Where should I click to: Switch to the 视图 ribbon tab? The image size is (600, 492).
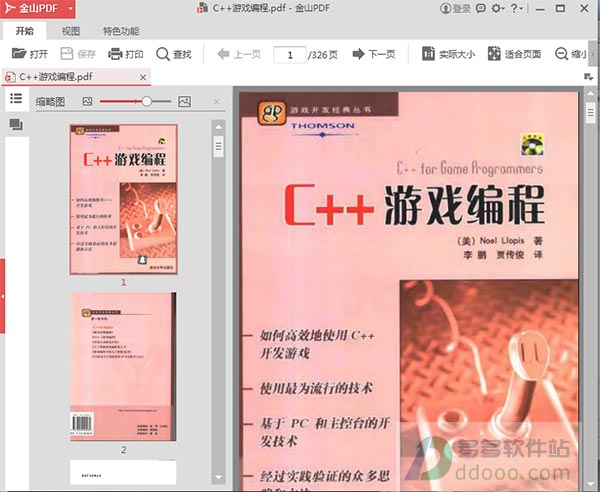[71, 31]
